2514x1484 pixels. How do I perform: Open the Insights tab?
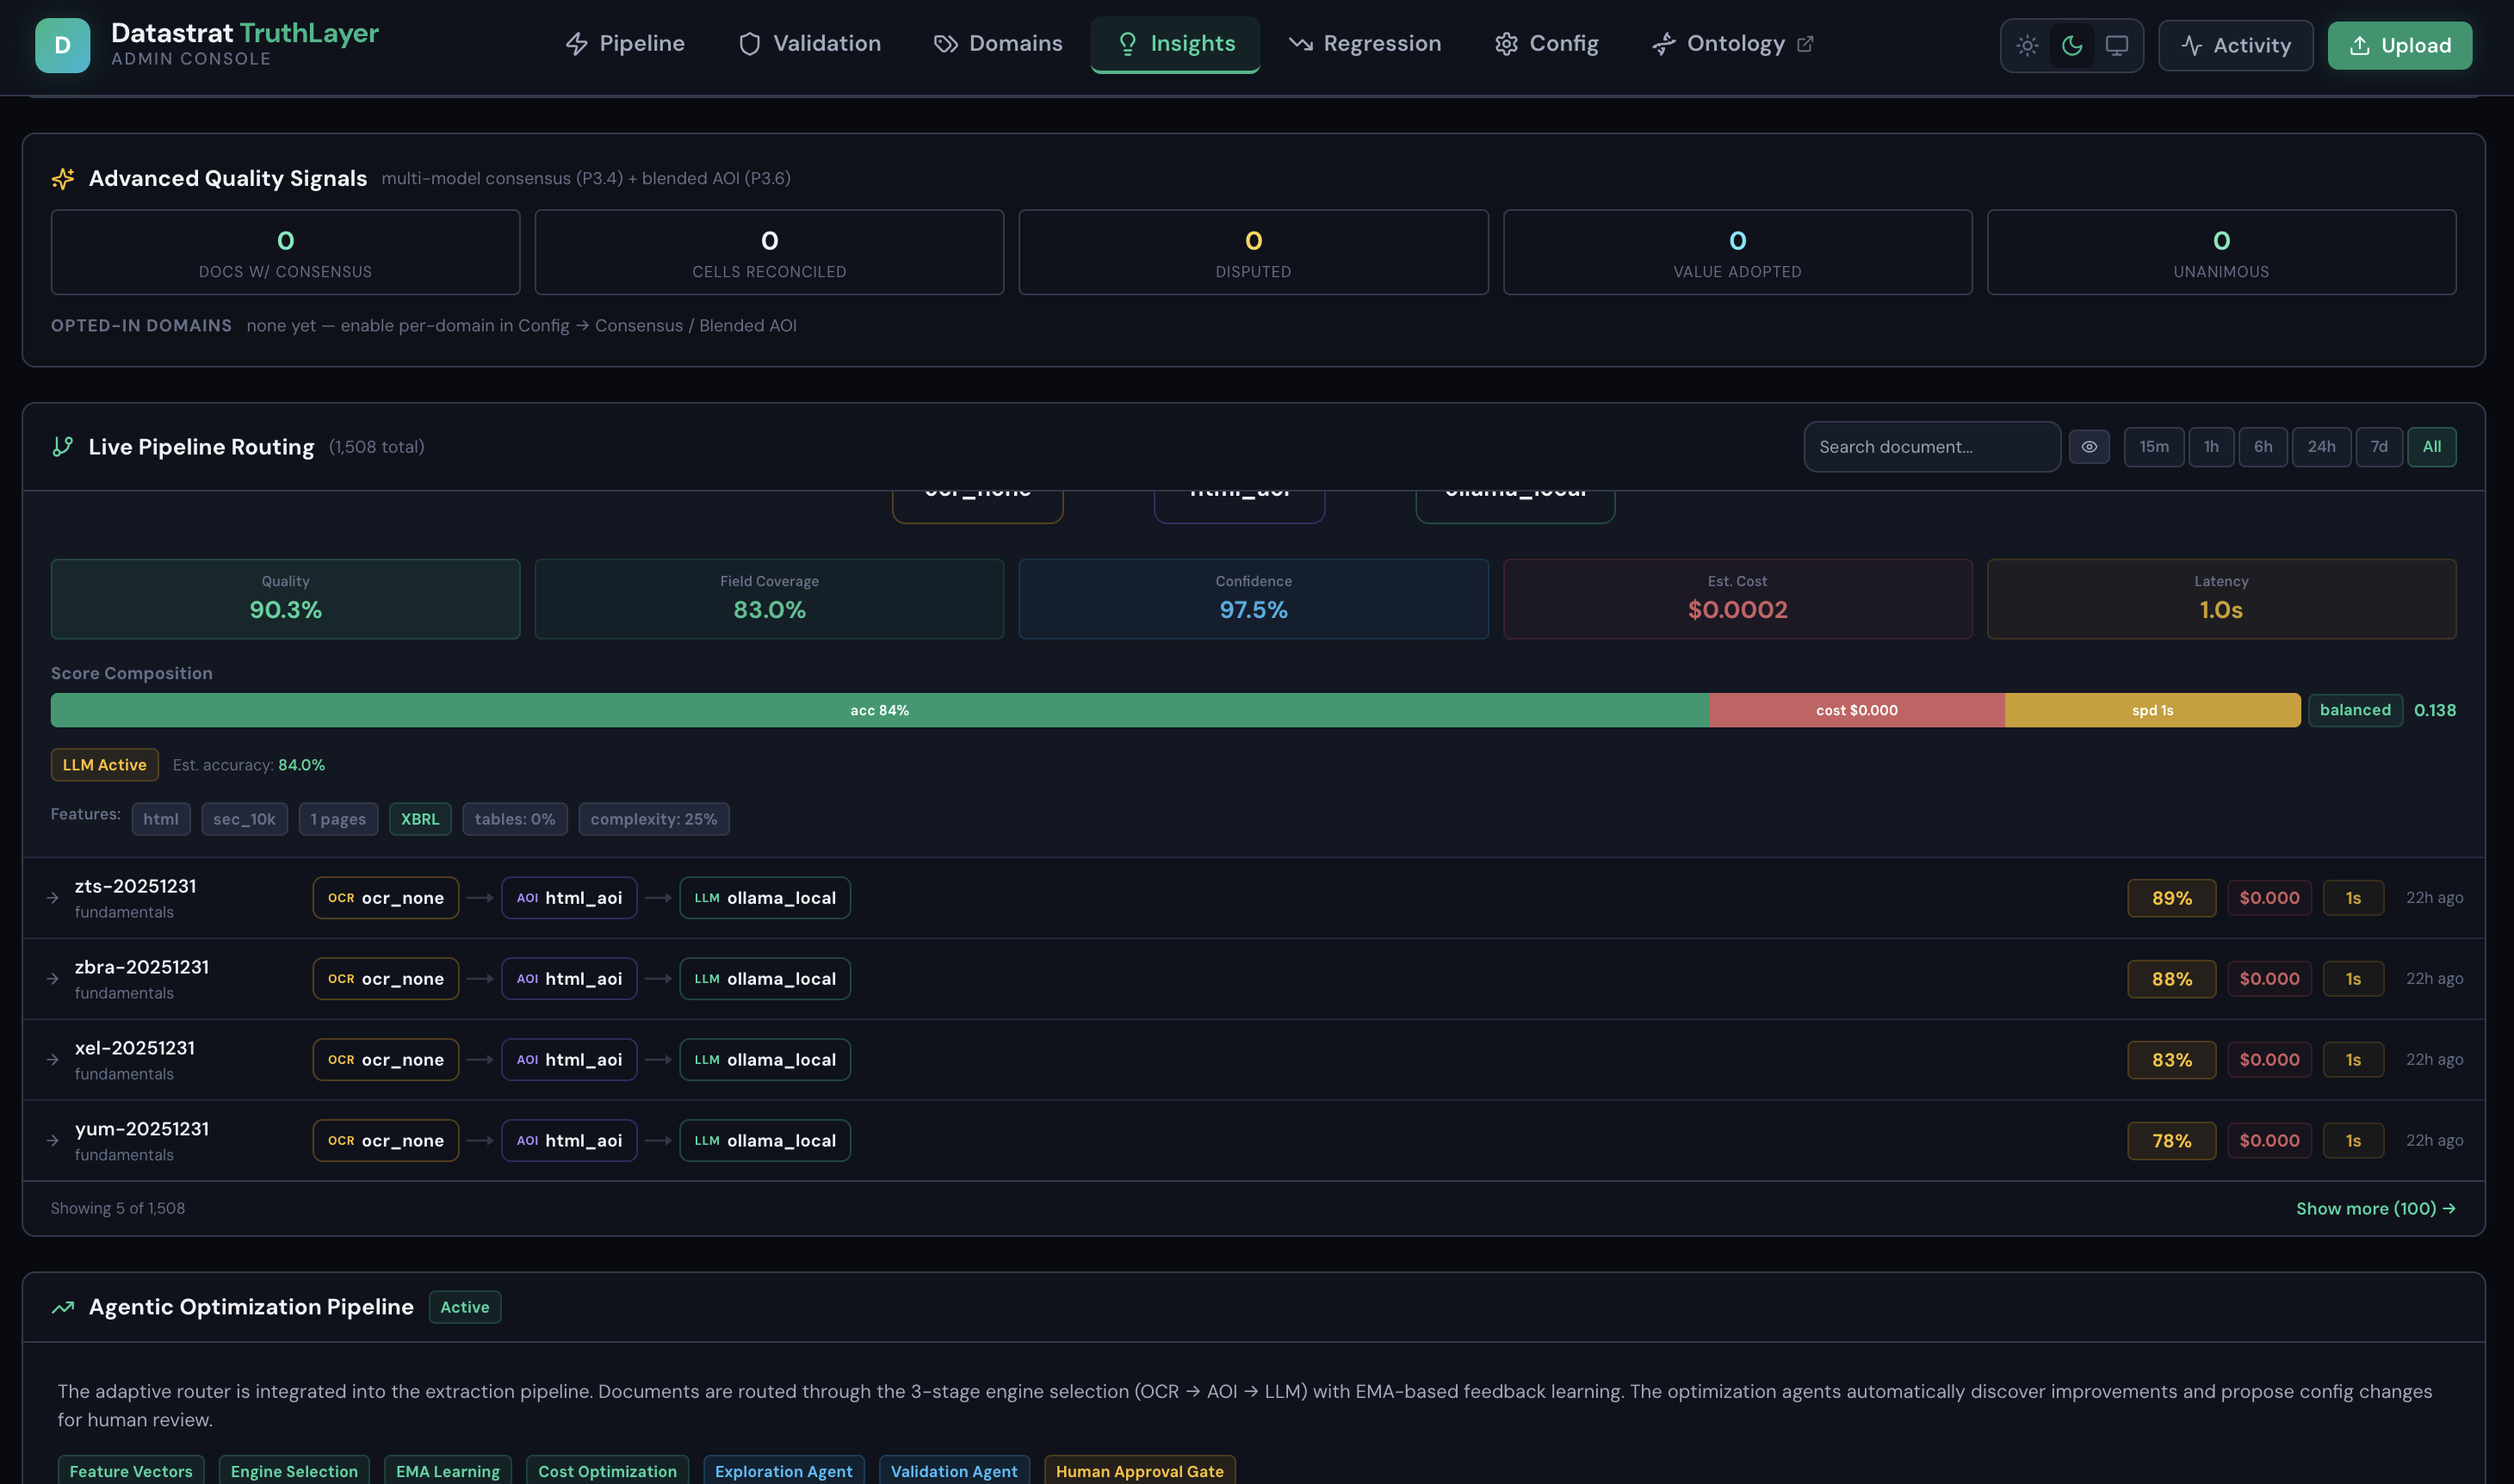click(1175, 44)
